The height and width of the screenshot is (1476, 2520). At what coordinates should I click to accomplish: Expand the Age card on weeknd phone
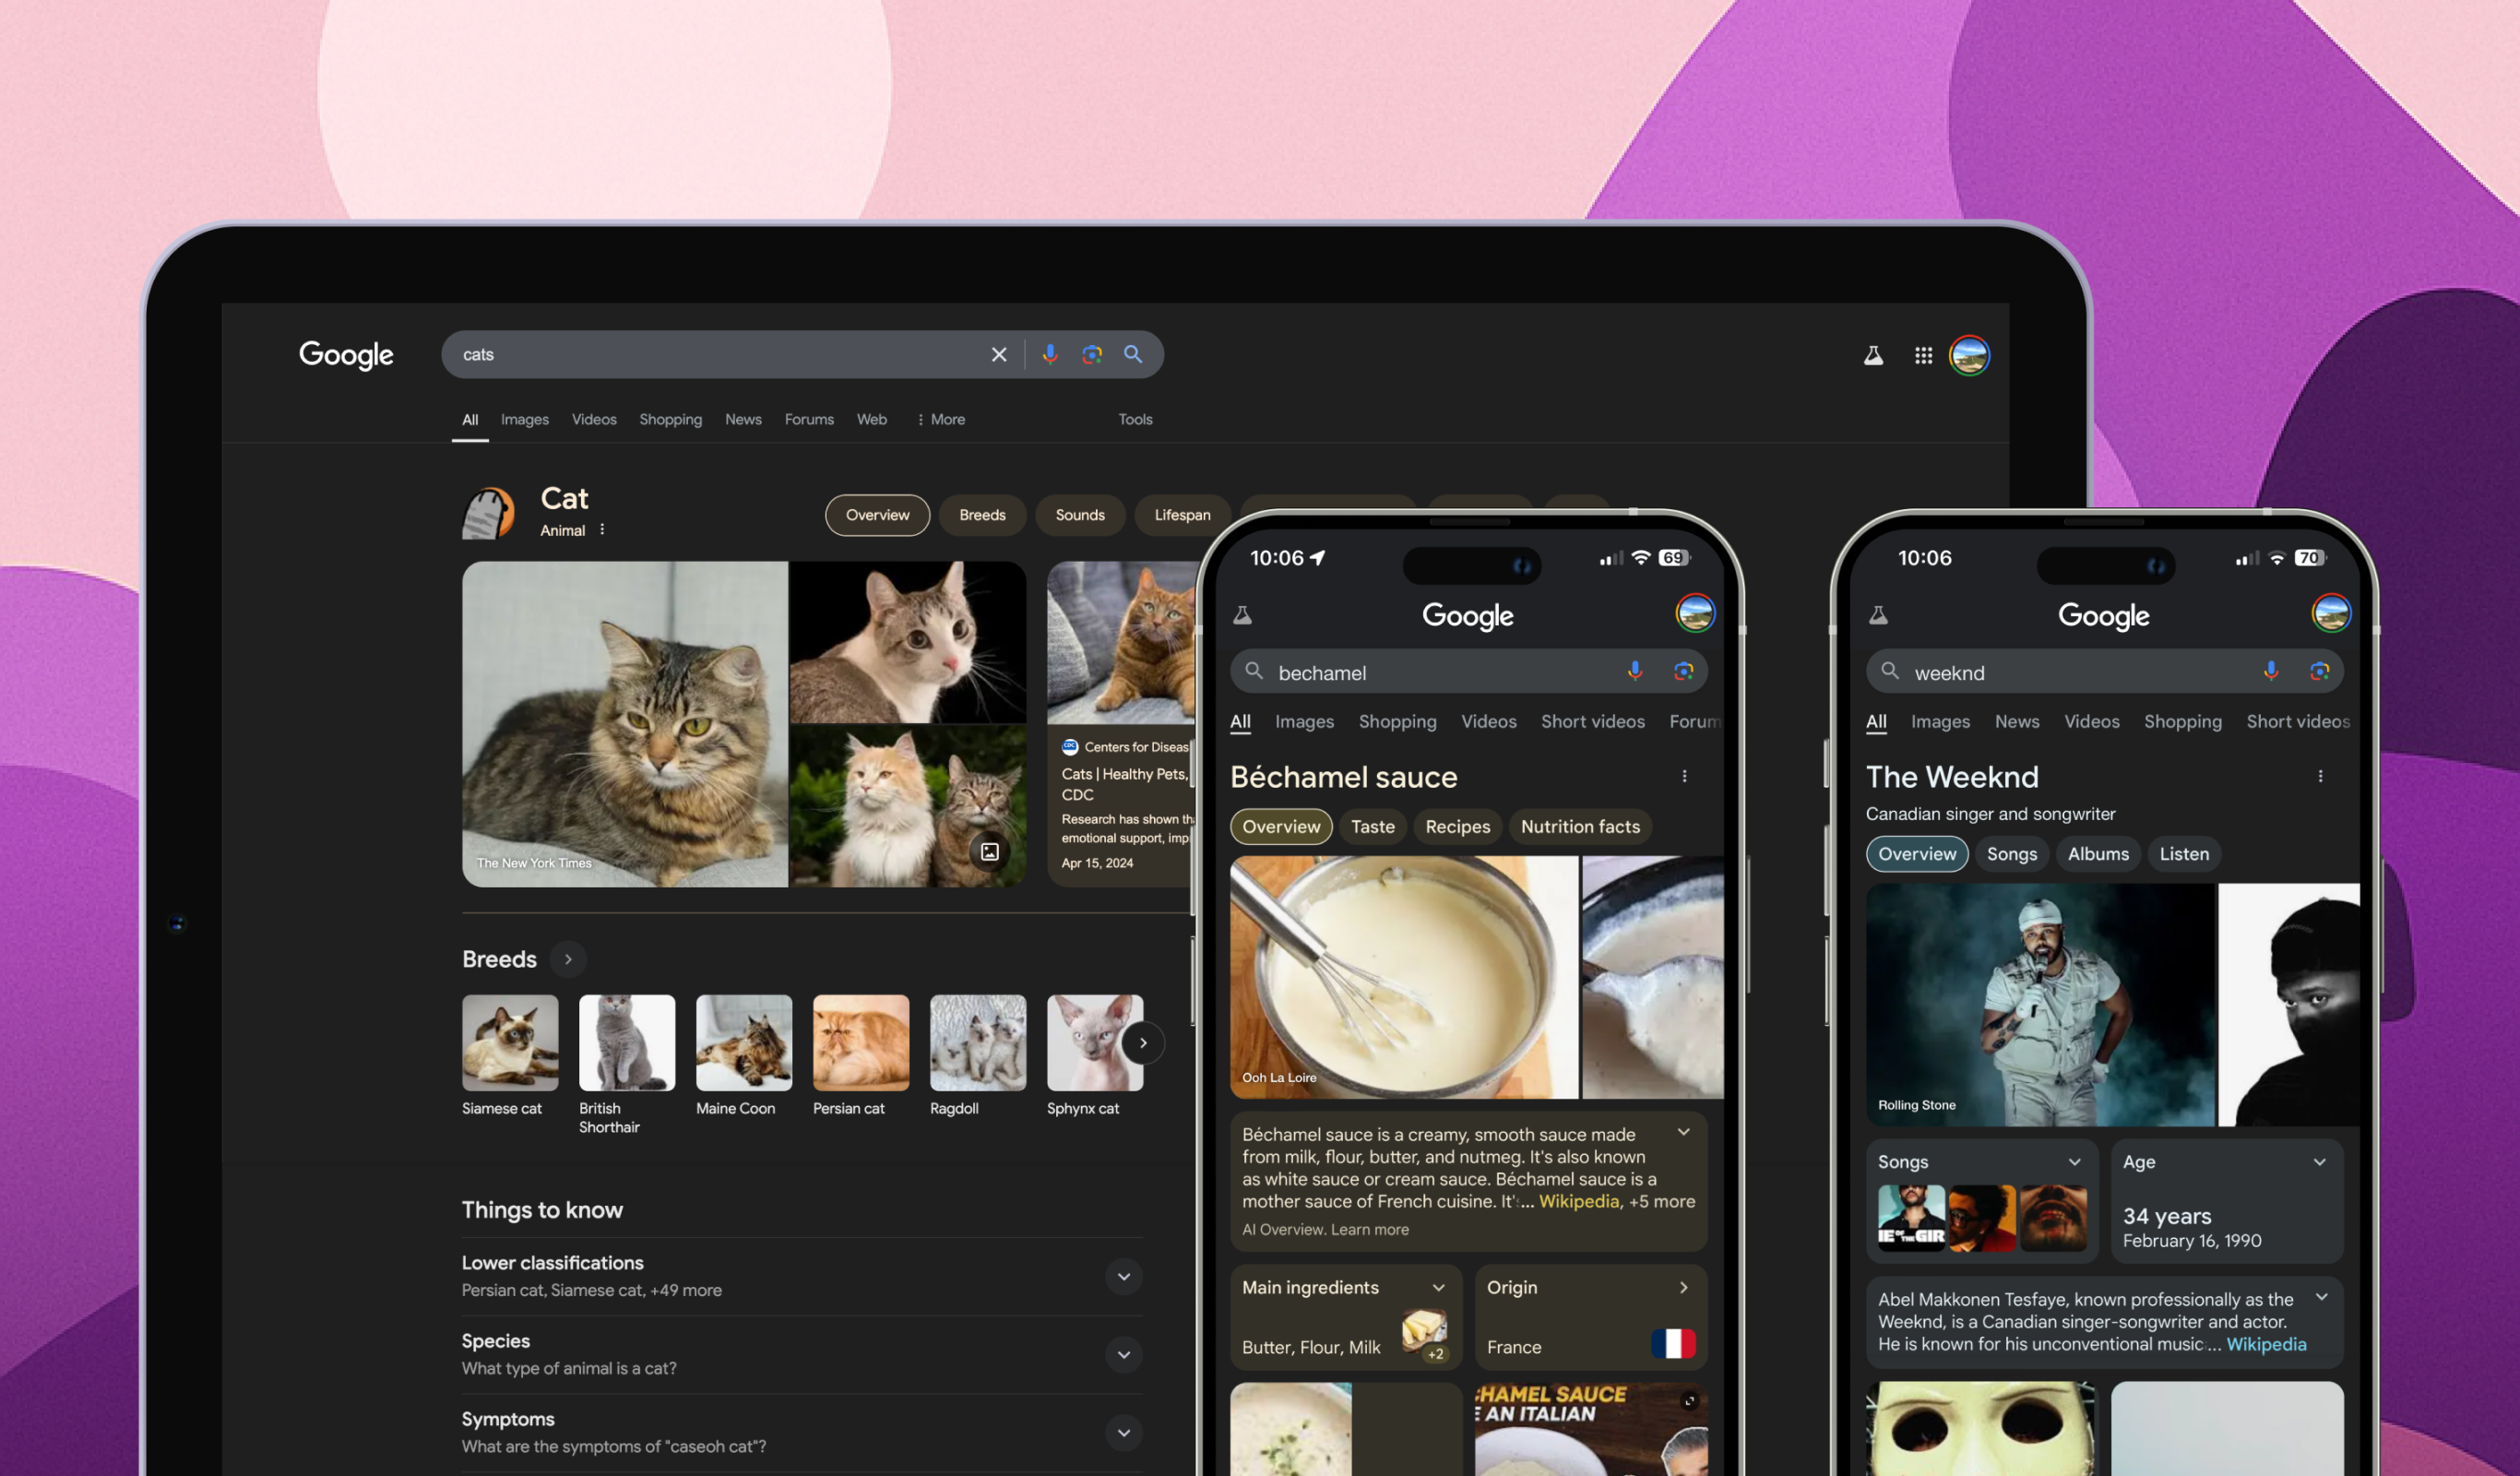tap(2320, 1162)
